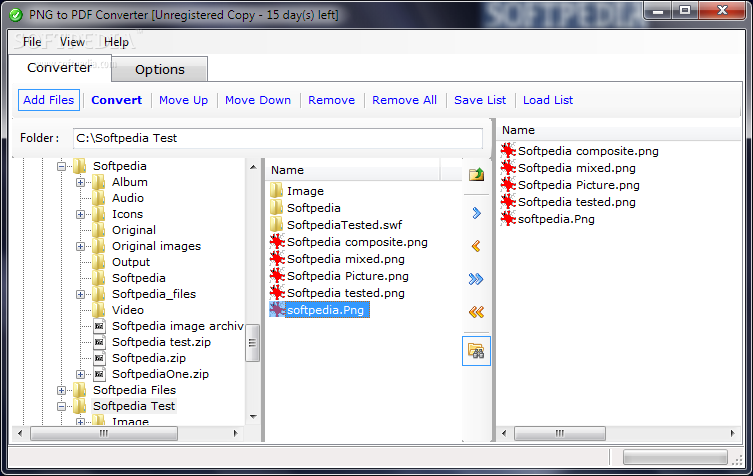The width and height of the screenshot is (753, 476).
Task: Open the View menu
Action: [73, 42]
